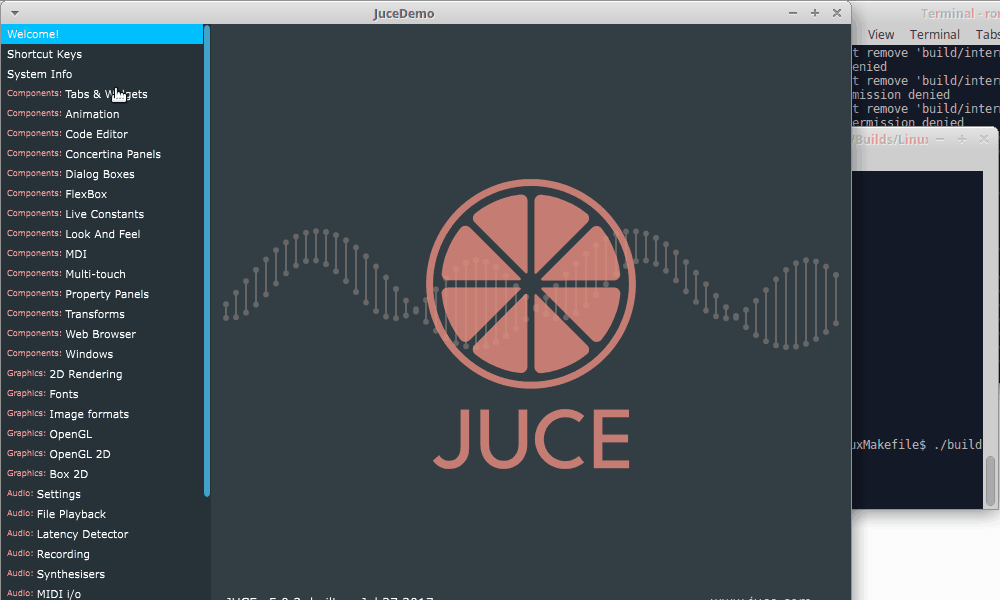
Task: Maximize the JuceDemo window
Action: (x=815, y=13)
